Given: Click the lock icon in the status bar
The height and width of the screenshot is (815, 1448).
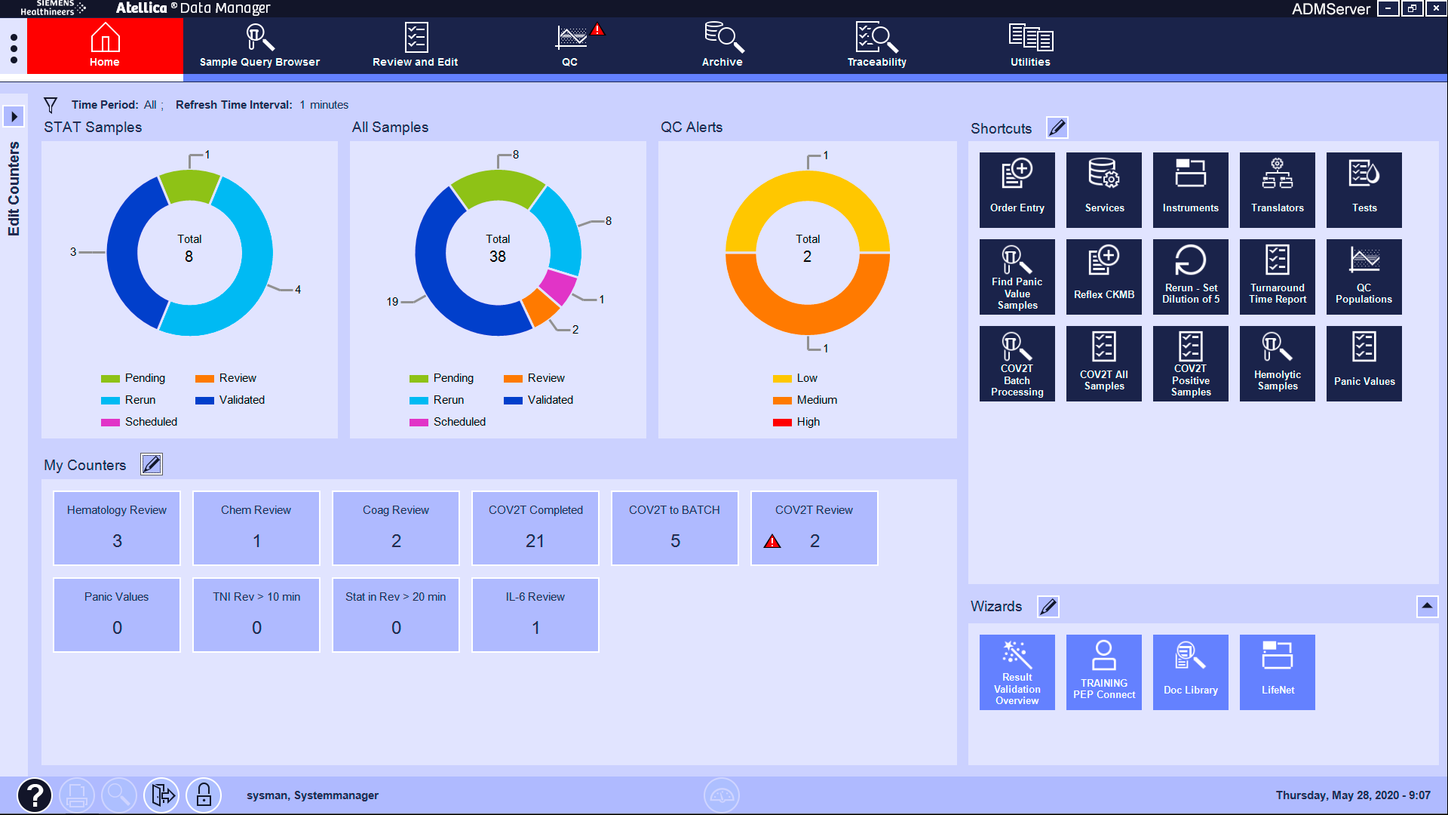Looking at the screenshot, I should 204,794.
